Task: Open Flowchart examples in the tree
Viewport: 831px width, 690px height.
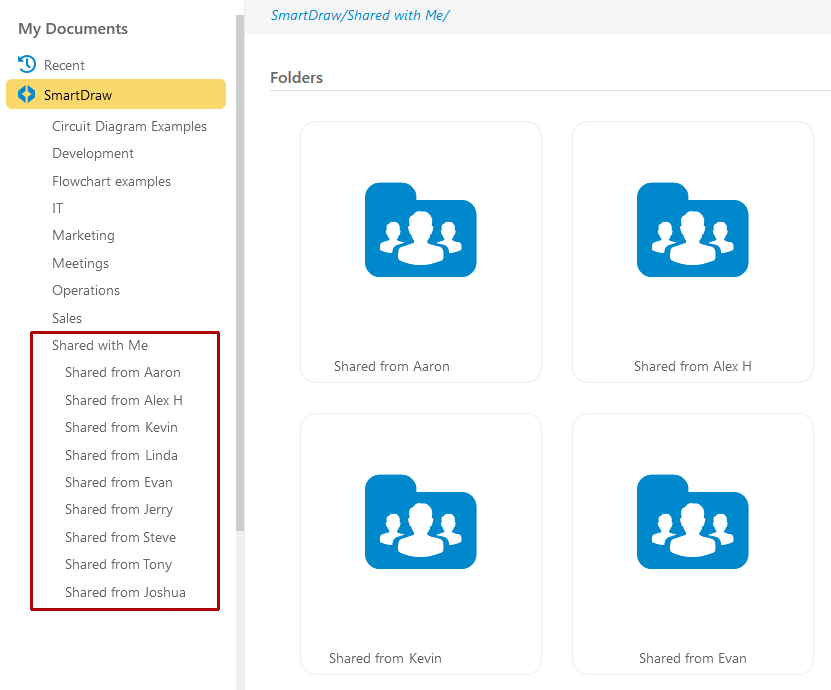Action: click(x=111, y=182)
